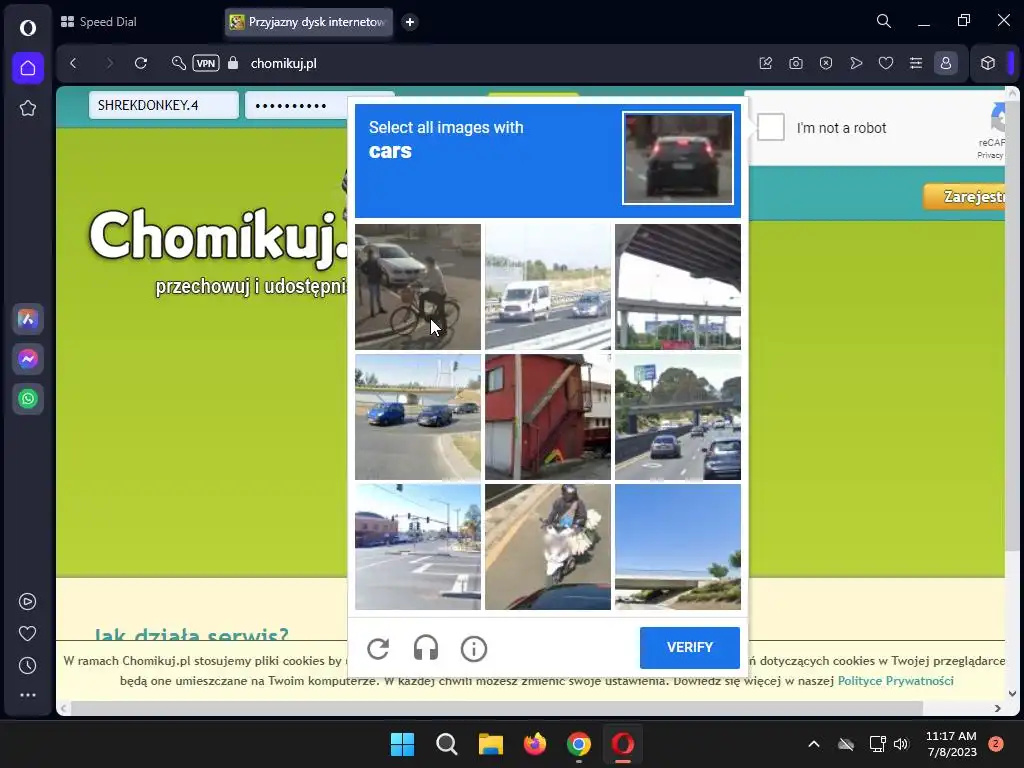Open the Aria AI sidebar icon

[27, 319]
